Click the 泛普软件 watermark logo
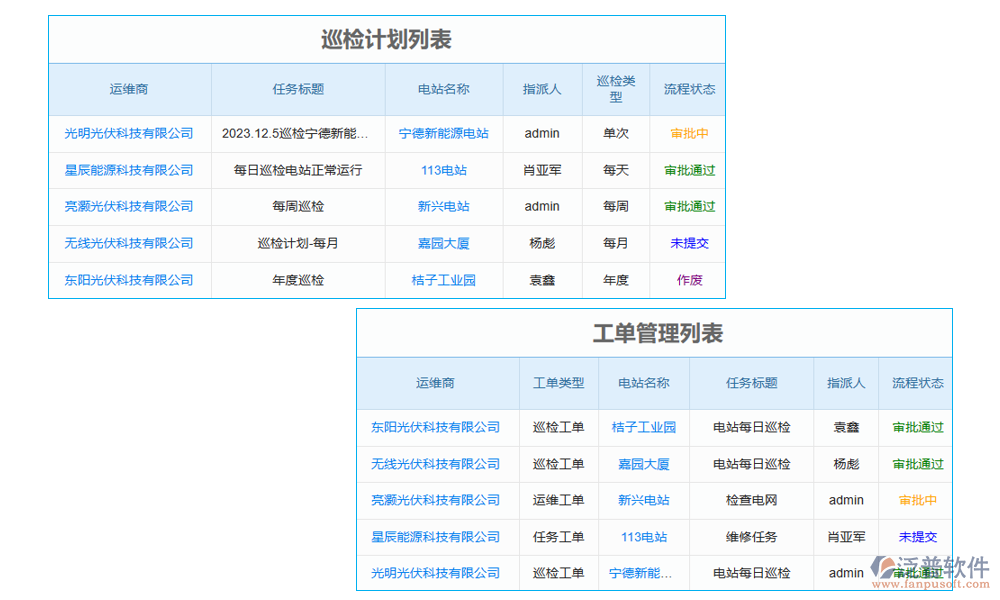Viewport: 1000px width, 600px height. pyautogui.click(x=930, y=568)
